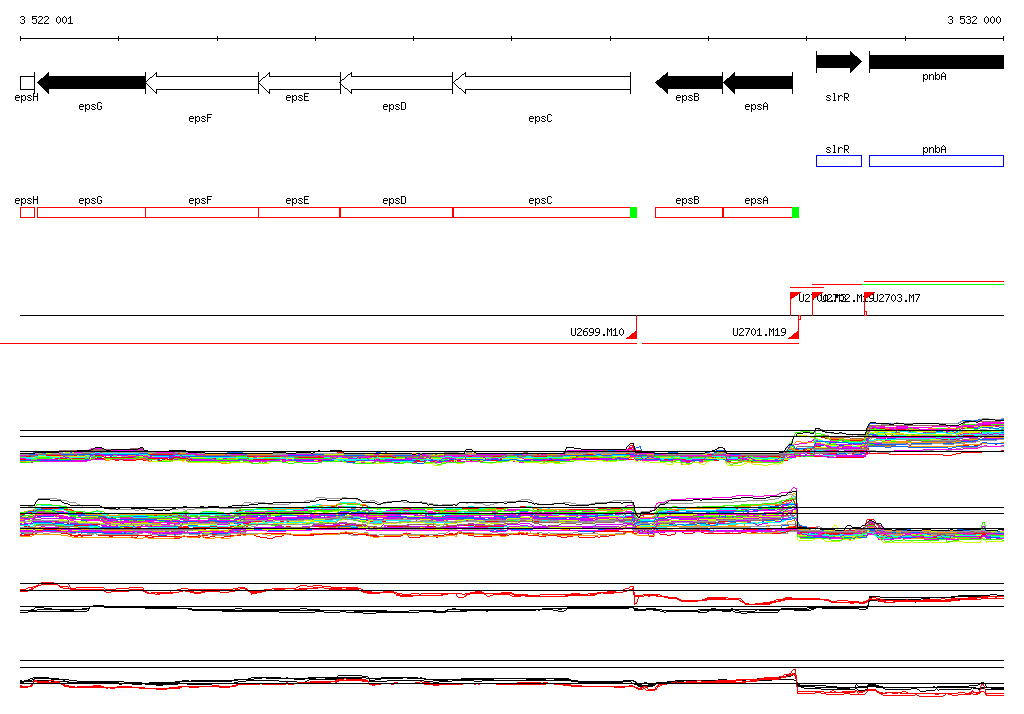Select the white epsF gene arrow
This screenshot has width=1024, height=714.
click(202, 82)
